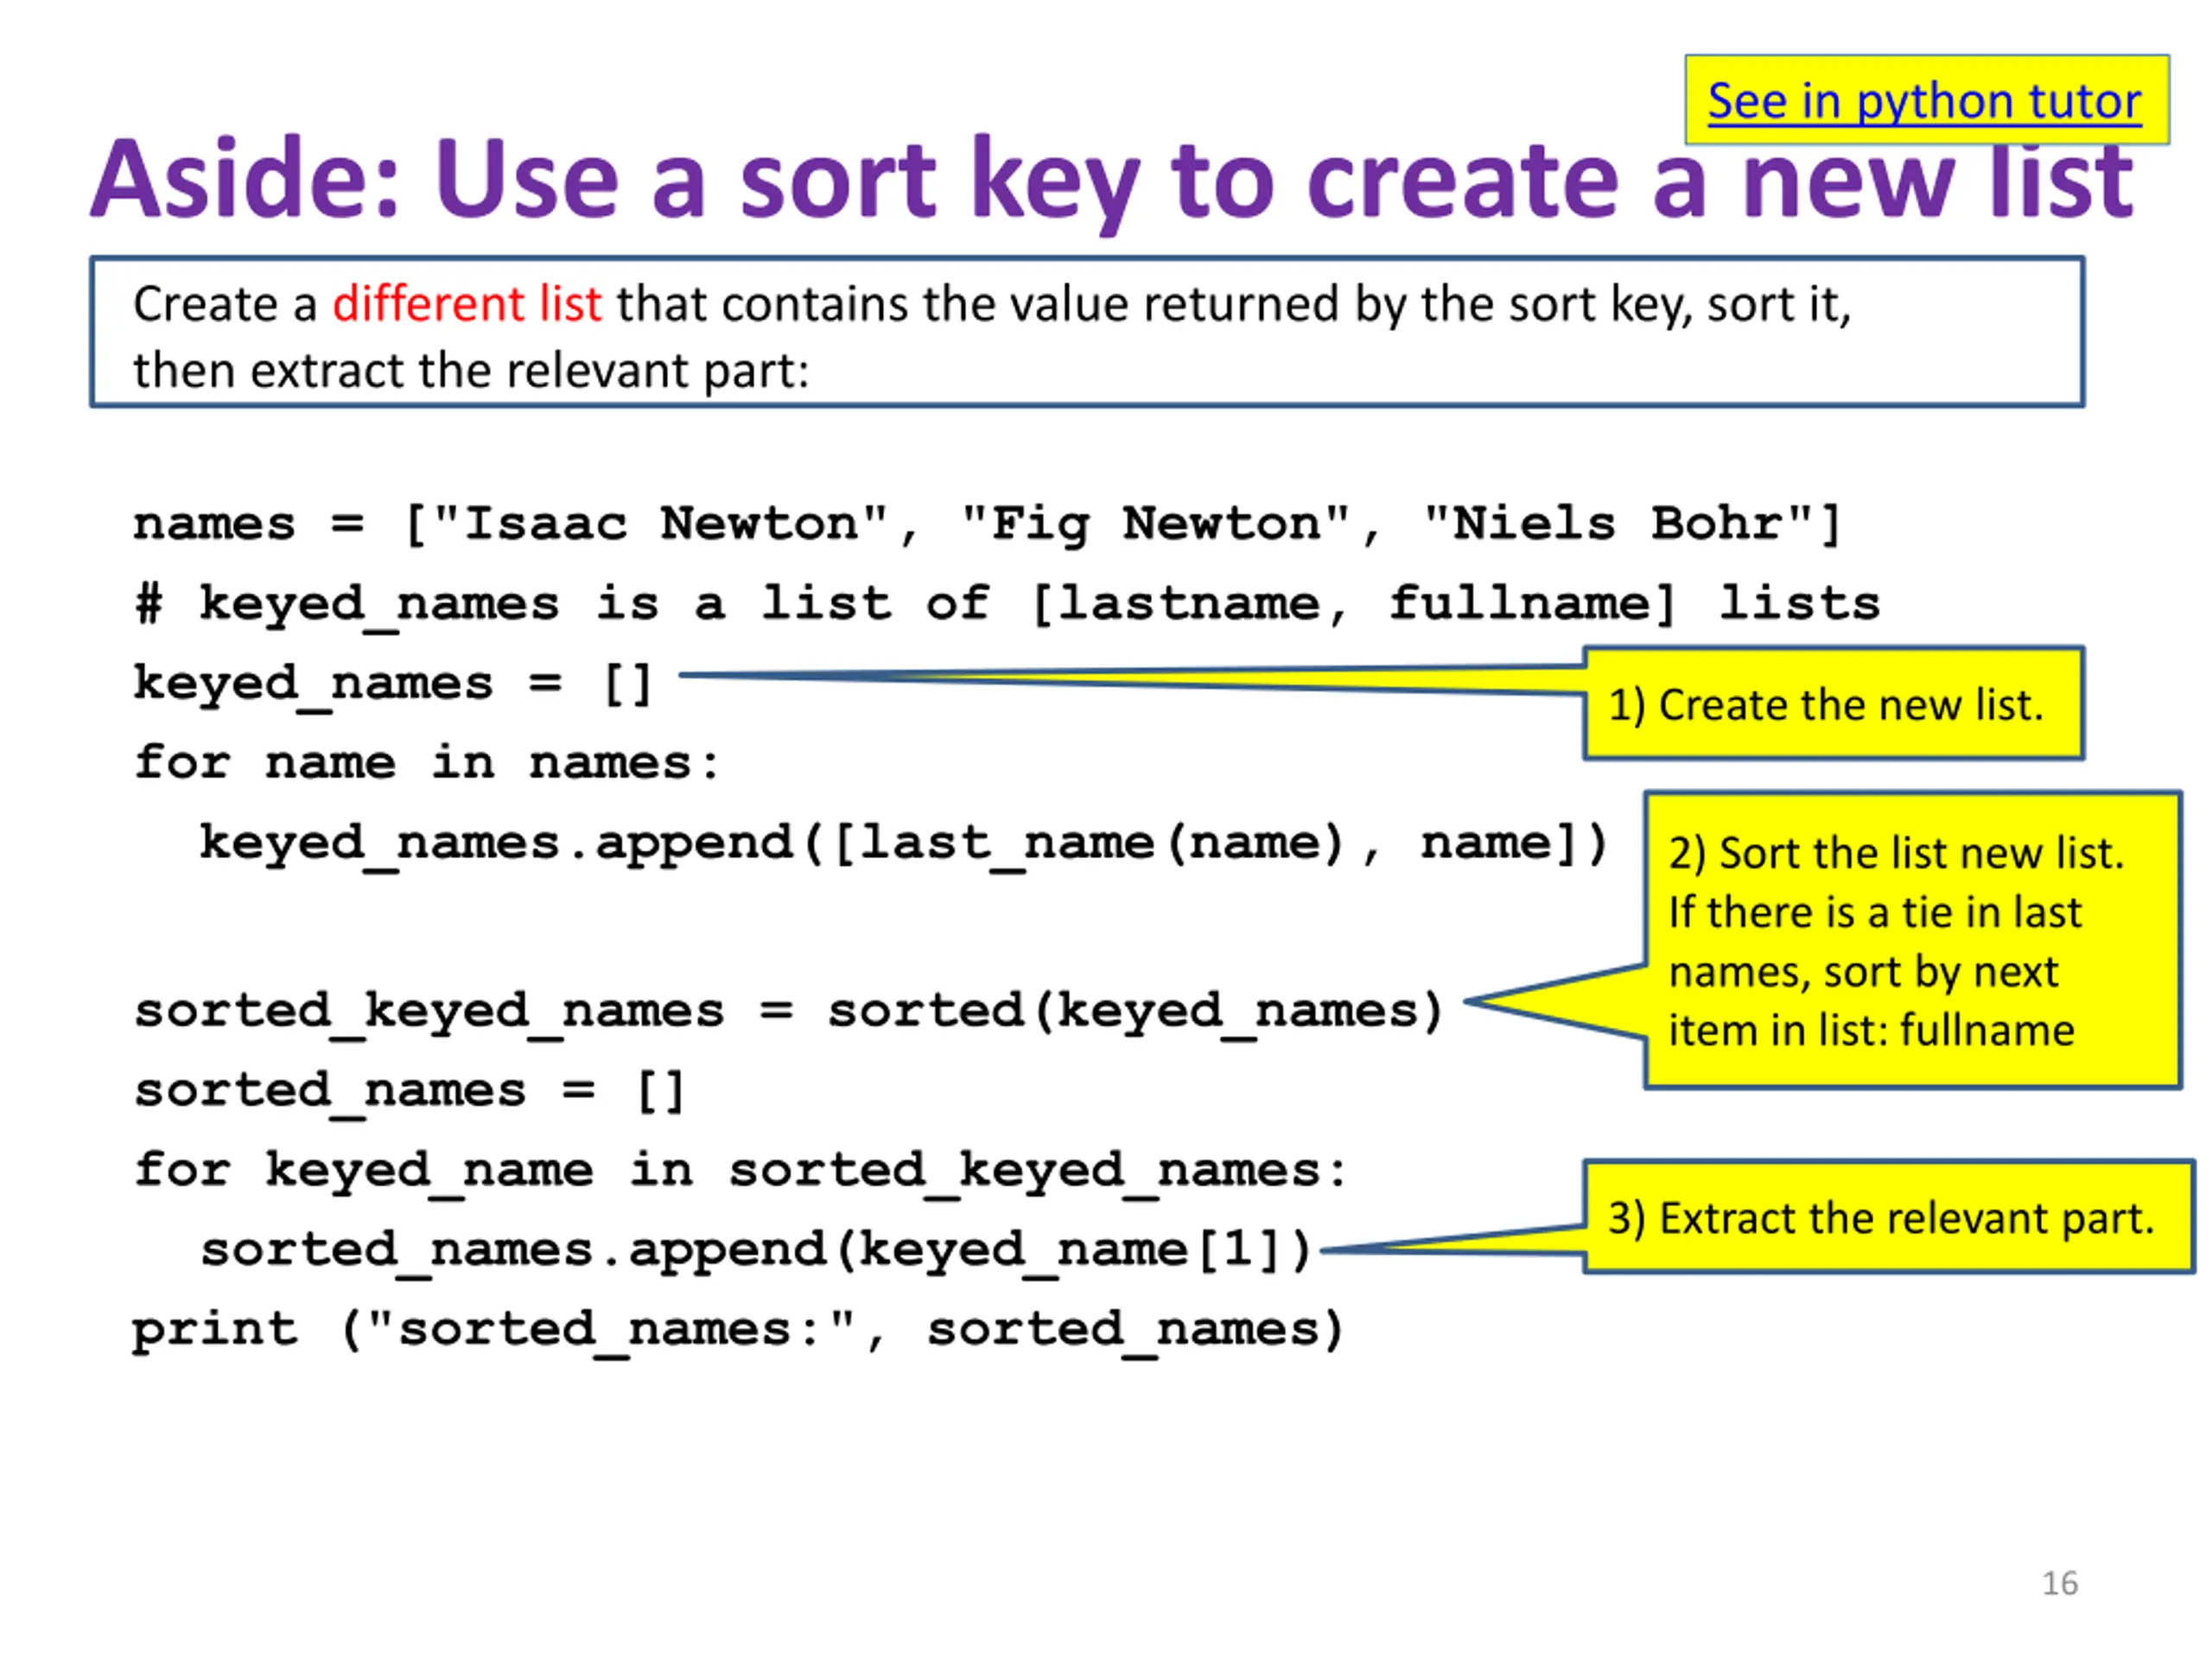2212x1659 pixels.
Task: Click the 'keyed_names.append([last_name(name), name])' line
Action: tap(904, 844)
